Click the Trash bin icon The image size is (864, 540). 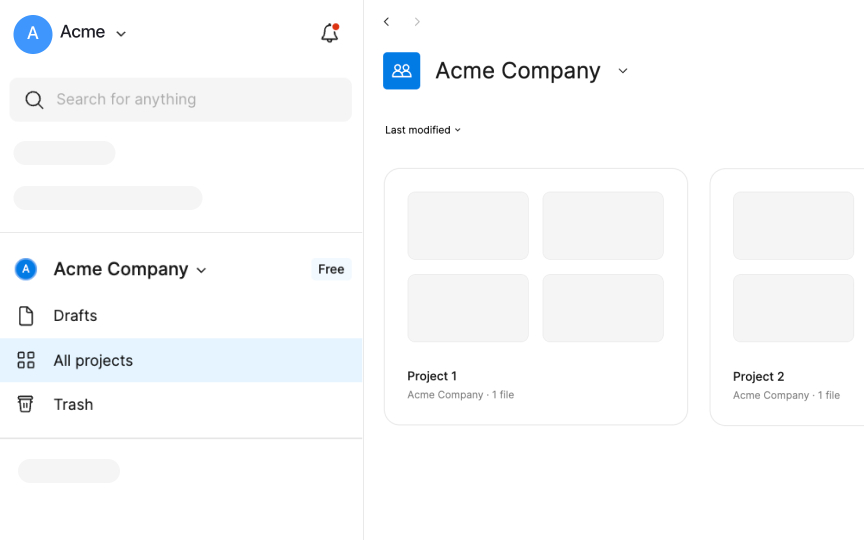pos(25,404)
